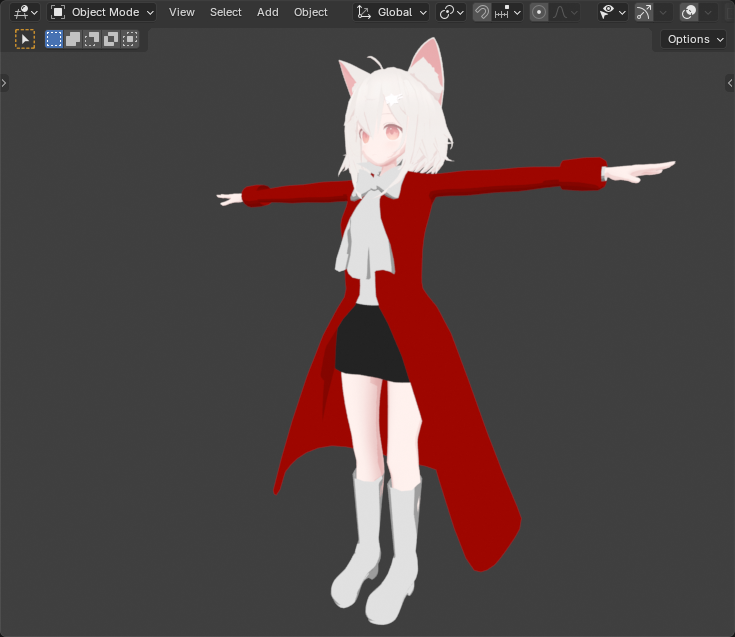Choose the Invert Selection mode
735x637 pixels.
(x=111, y=39)
